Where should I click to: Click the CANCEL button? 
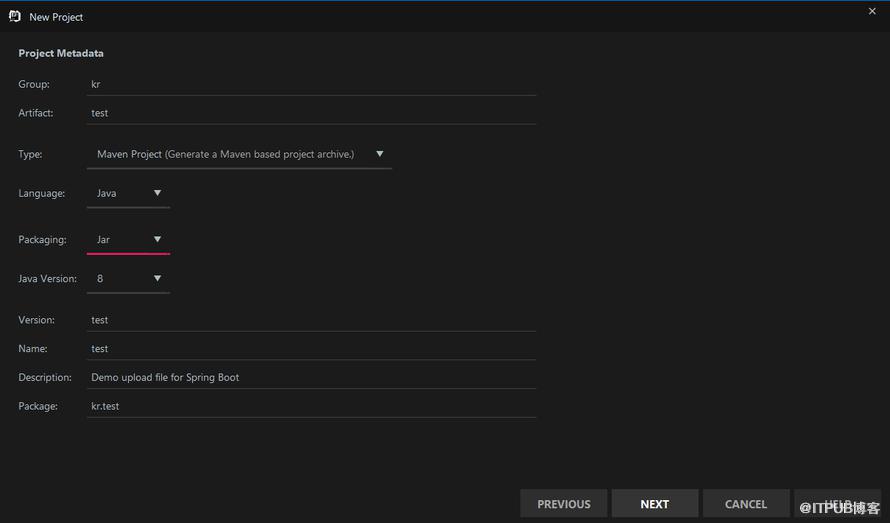[x=746, y=504]
